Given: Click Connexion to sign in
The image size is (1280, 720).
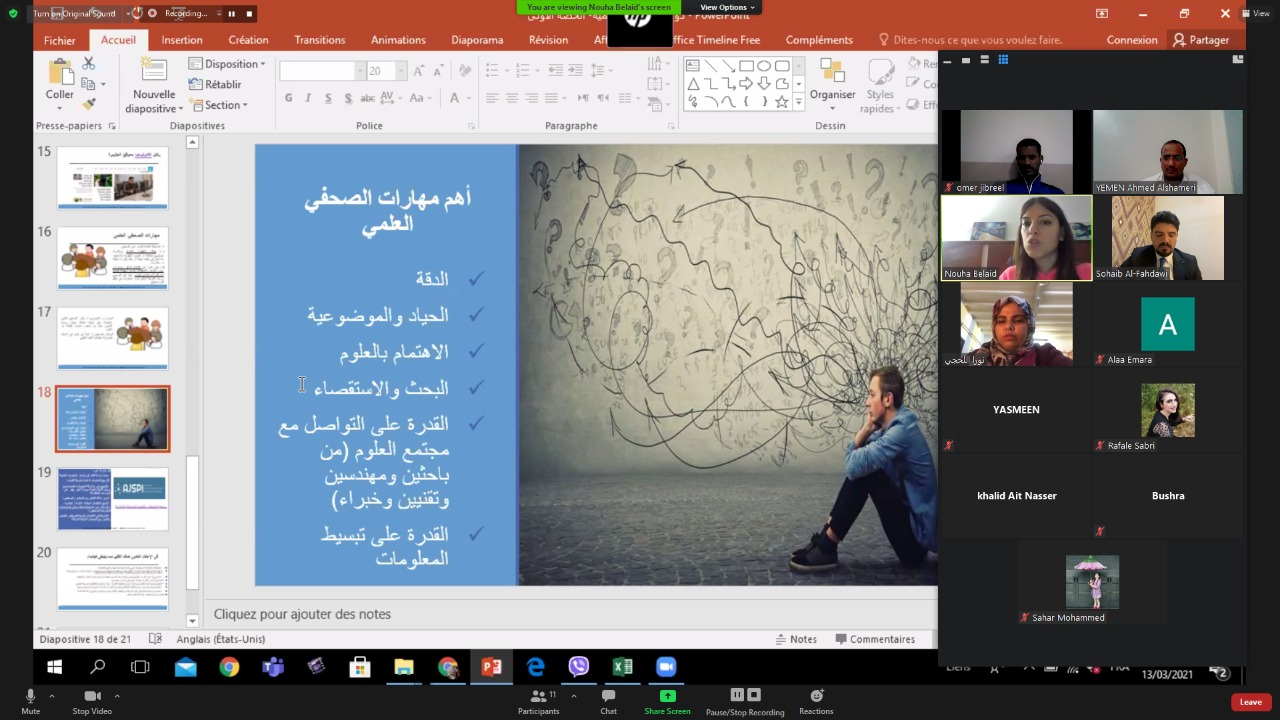Looking at the screenshot, I should coord(1132,40).
